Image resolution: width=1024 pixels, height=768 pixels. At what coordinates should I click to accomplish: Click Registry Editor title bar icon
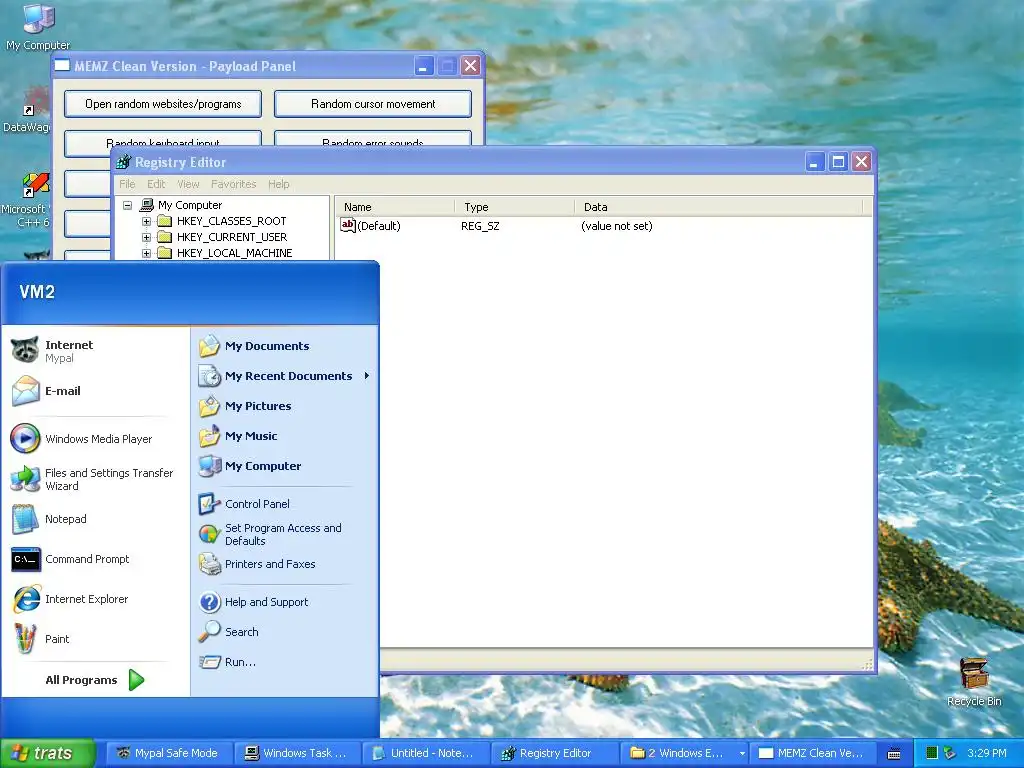click(x=123, y=162)
